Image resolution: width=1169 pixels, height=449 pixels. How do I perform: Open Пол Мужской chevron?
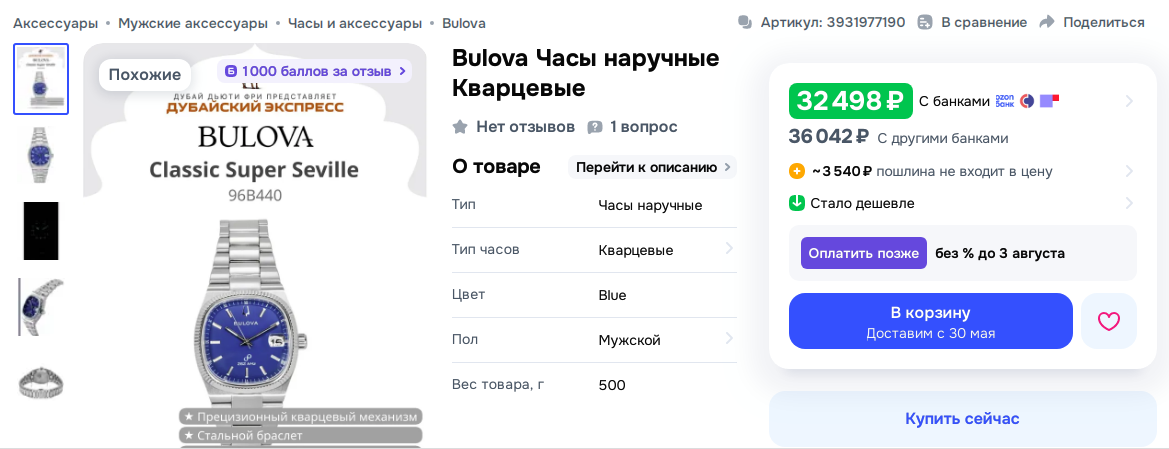pyautogui.click(x=728, y=339)
